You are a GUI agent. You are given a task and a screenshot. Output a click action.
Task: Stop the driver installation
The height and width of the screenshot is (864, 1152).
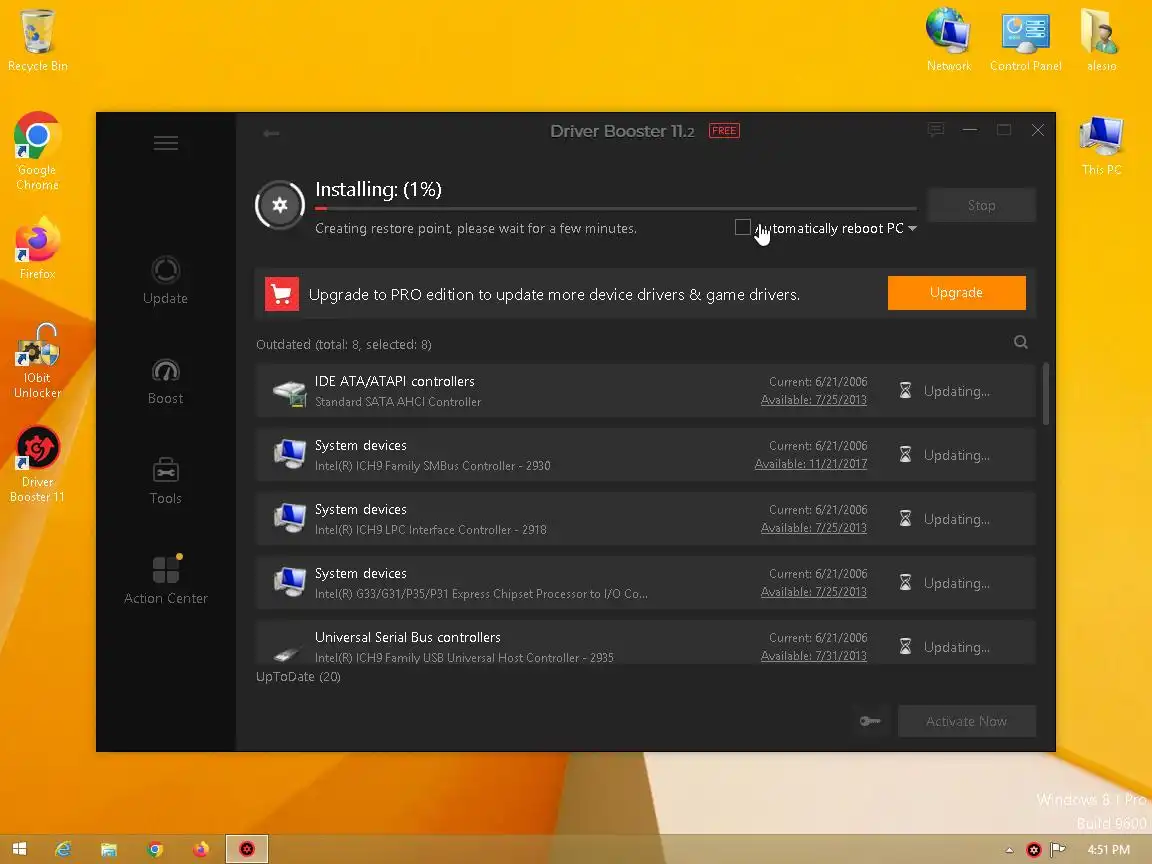pyautogui.click(x=981, y=205)
